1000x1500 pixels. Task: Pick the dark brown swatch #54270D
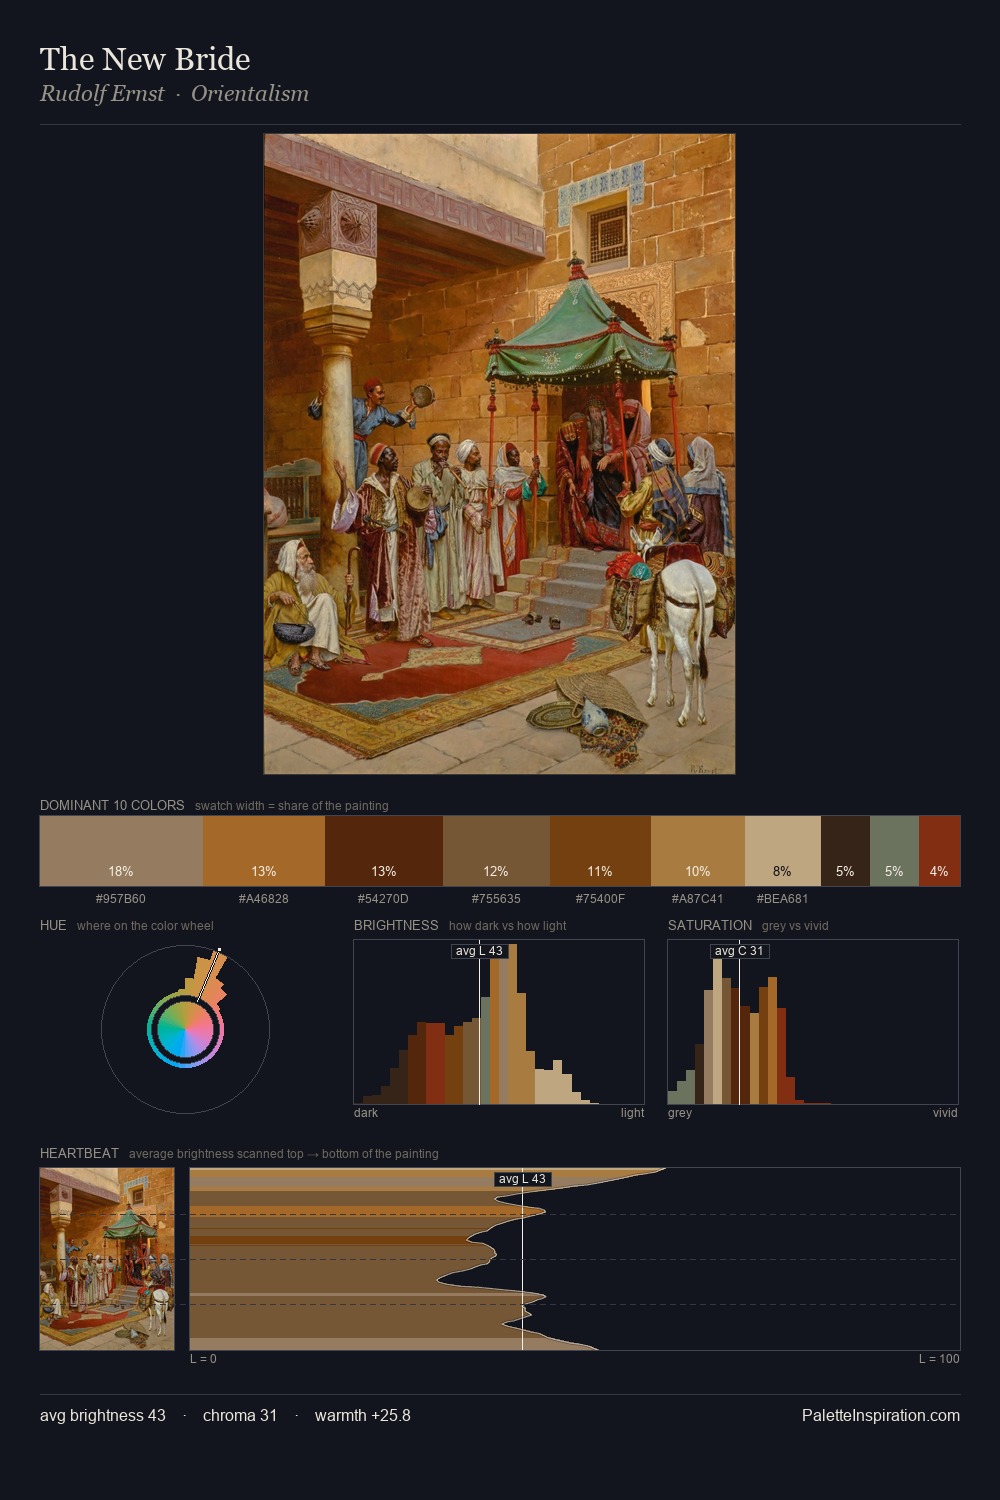tap(384, 851)
